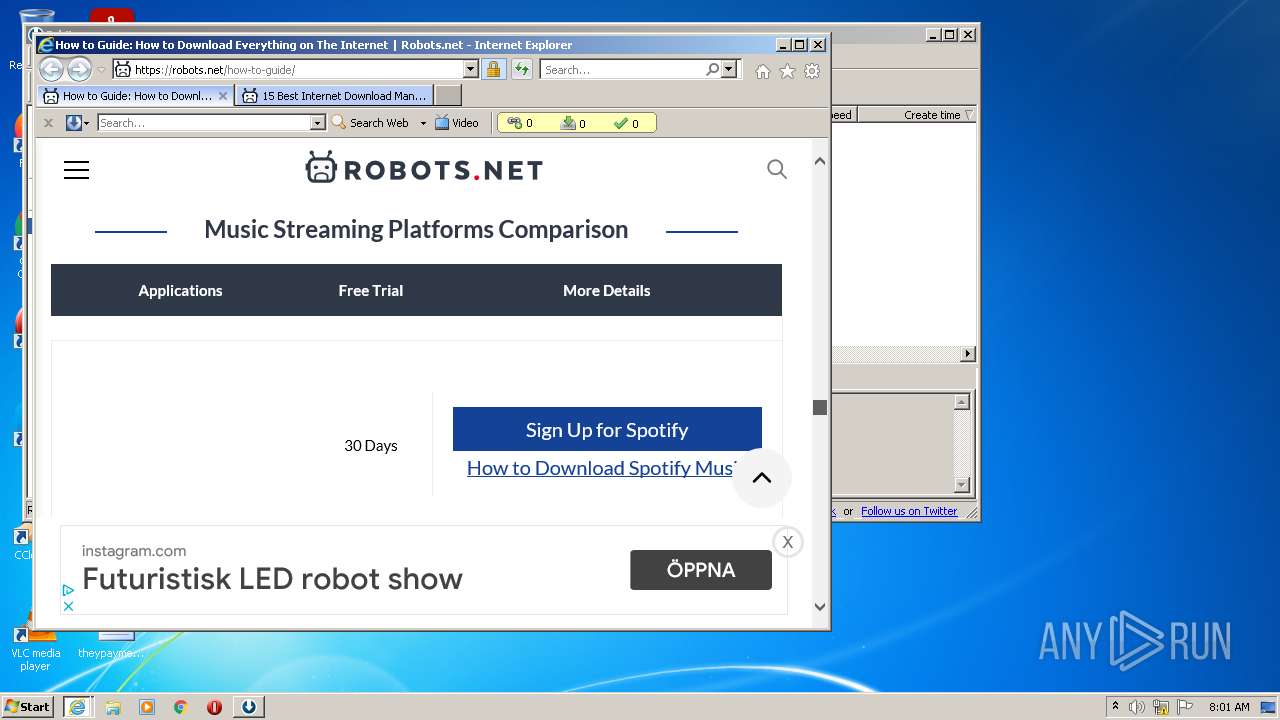Click the downloads counter icon showing 0
The height and width of the screenshot is (720, 1280).
point(568,123)
